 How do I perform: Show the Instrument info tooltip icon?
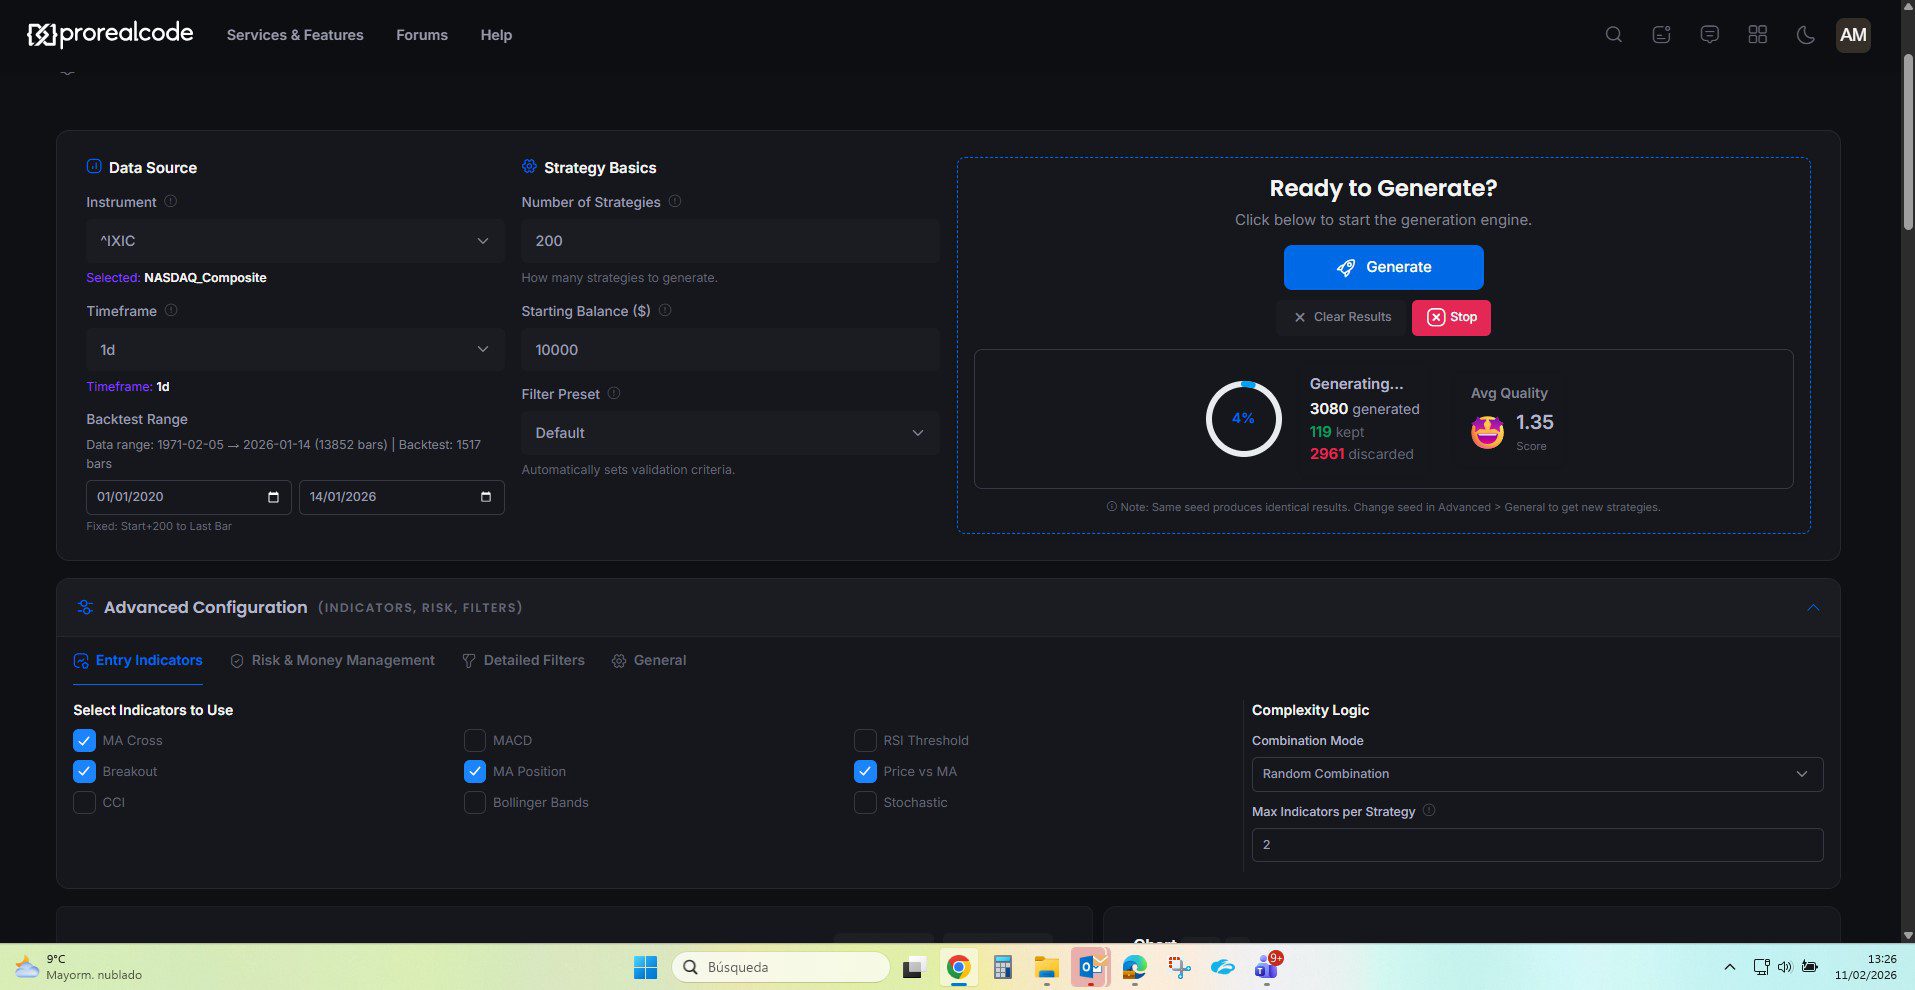coord(170,201)
